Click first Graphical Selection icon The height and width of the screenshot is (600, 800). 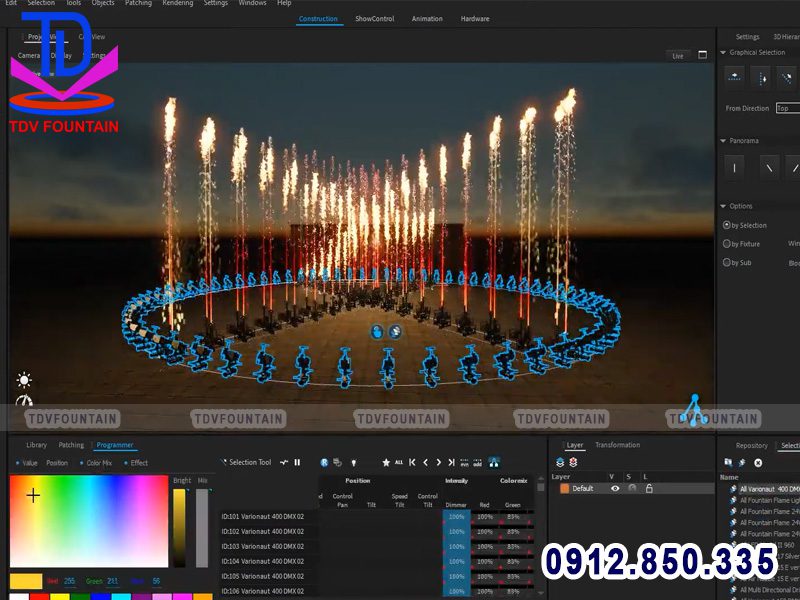pos(735,77)
